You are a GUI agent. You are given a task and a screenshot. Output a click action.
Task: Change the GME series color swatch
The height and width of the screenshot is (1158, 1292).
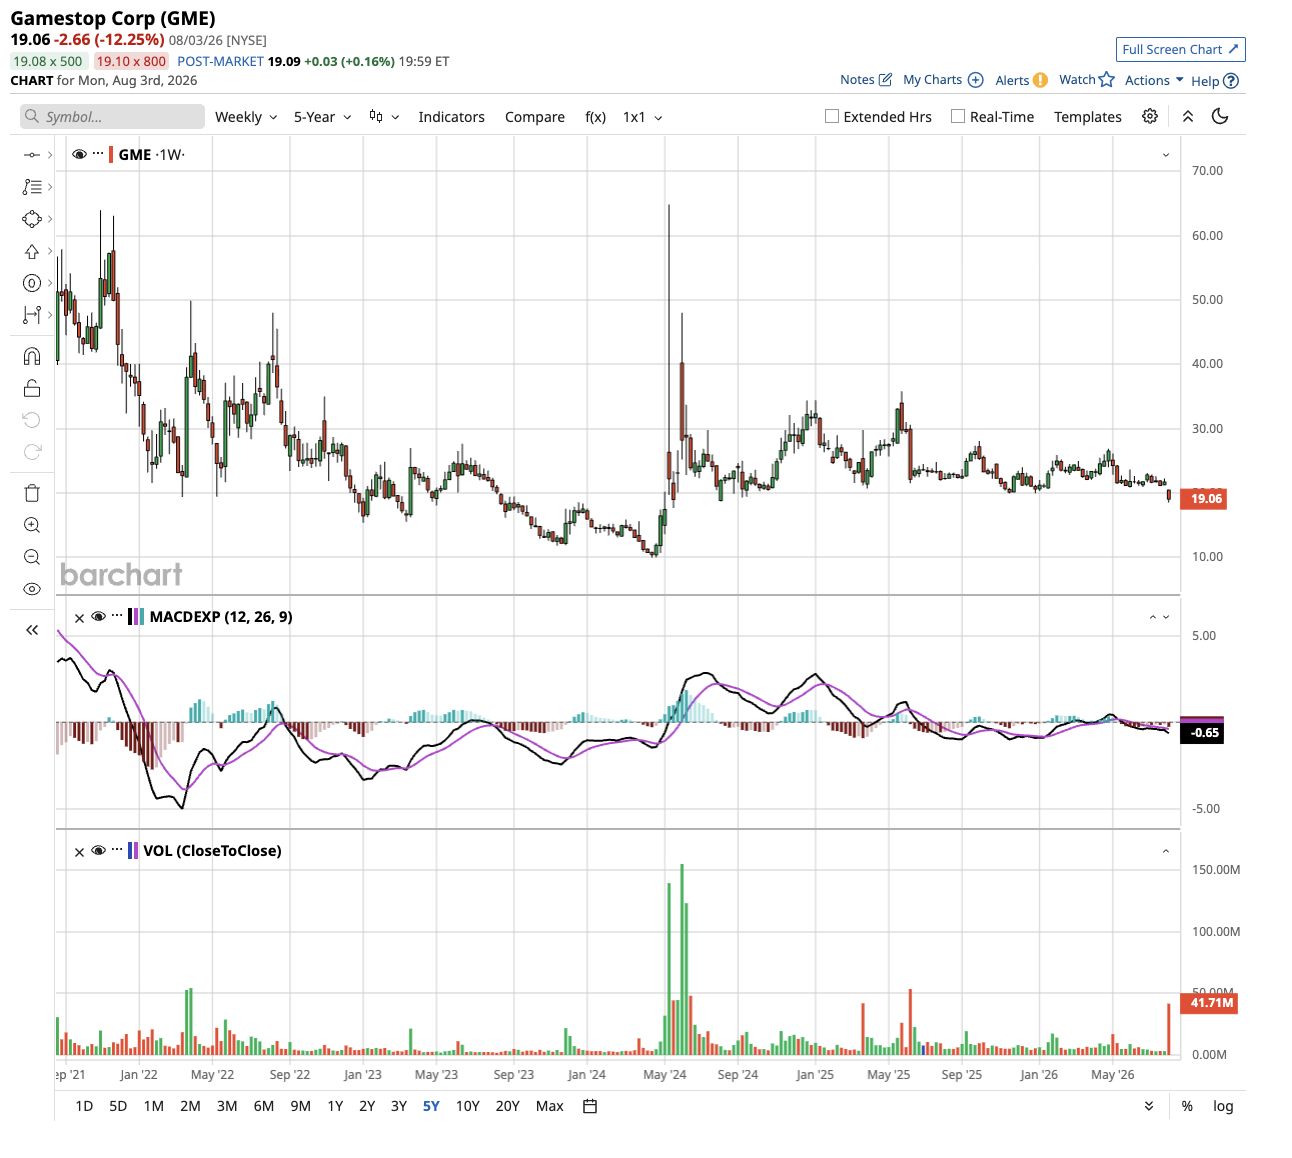point(111,154)
